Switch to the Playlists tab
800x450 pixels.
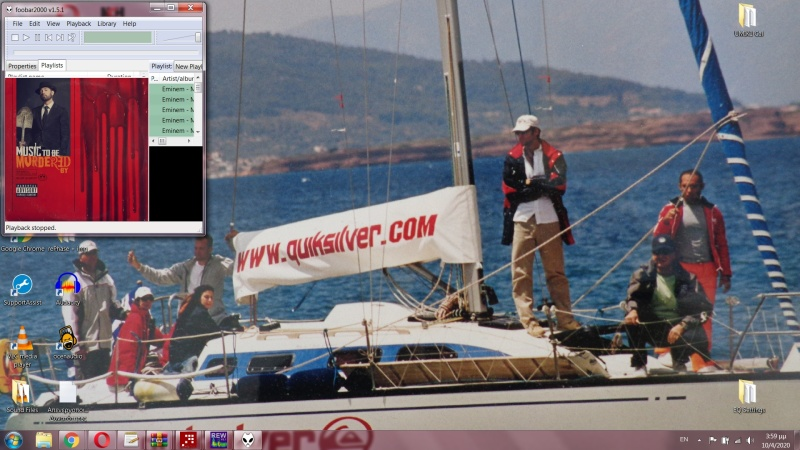pyautogui.click(x=52, y=65)
